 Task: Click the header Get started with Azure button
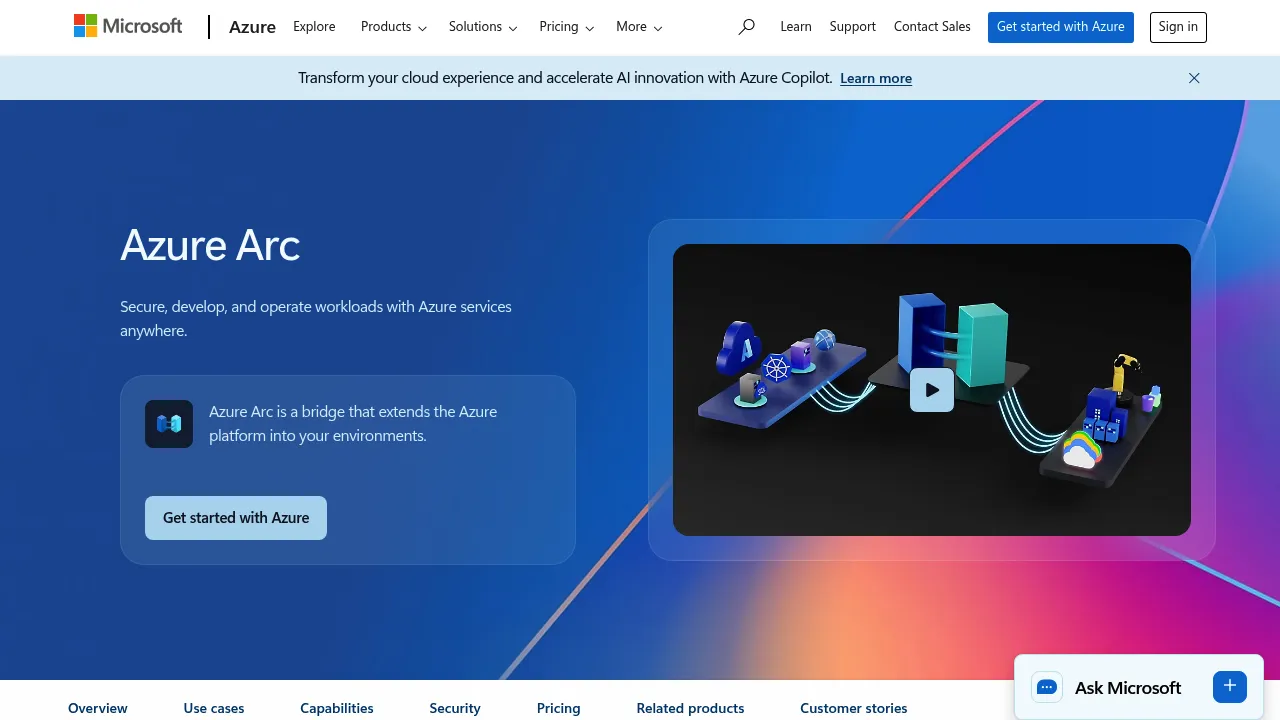[1061, 27]
